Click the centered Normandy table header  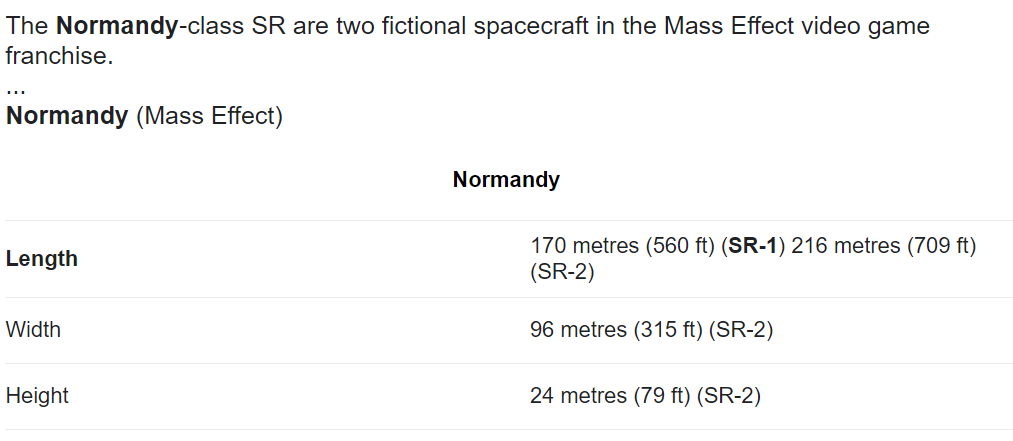[506, 179]
